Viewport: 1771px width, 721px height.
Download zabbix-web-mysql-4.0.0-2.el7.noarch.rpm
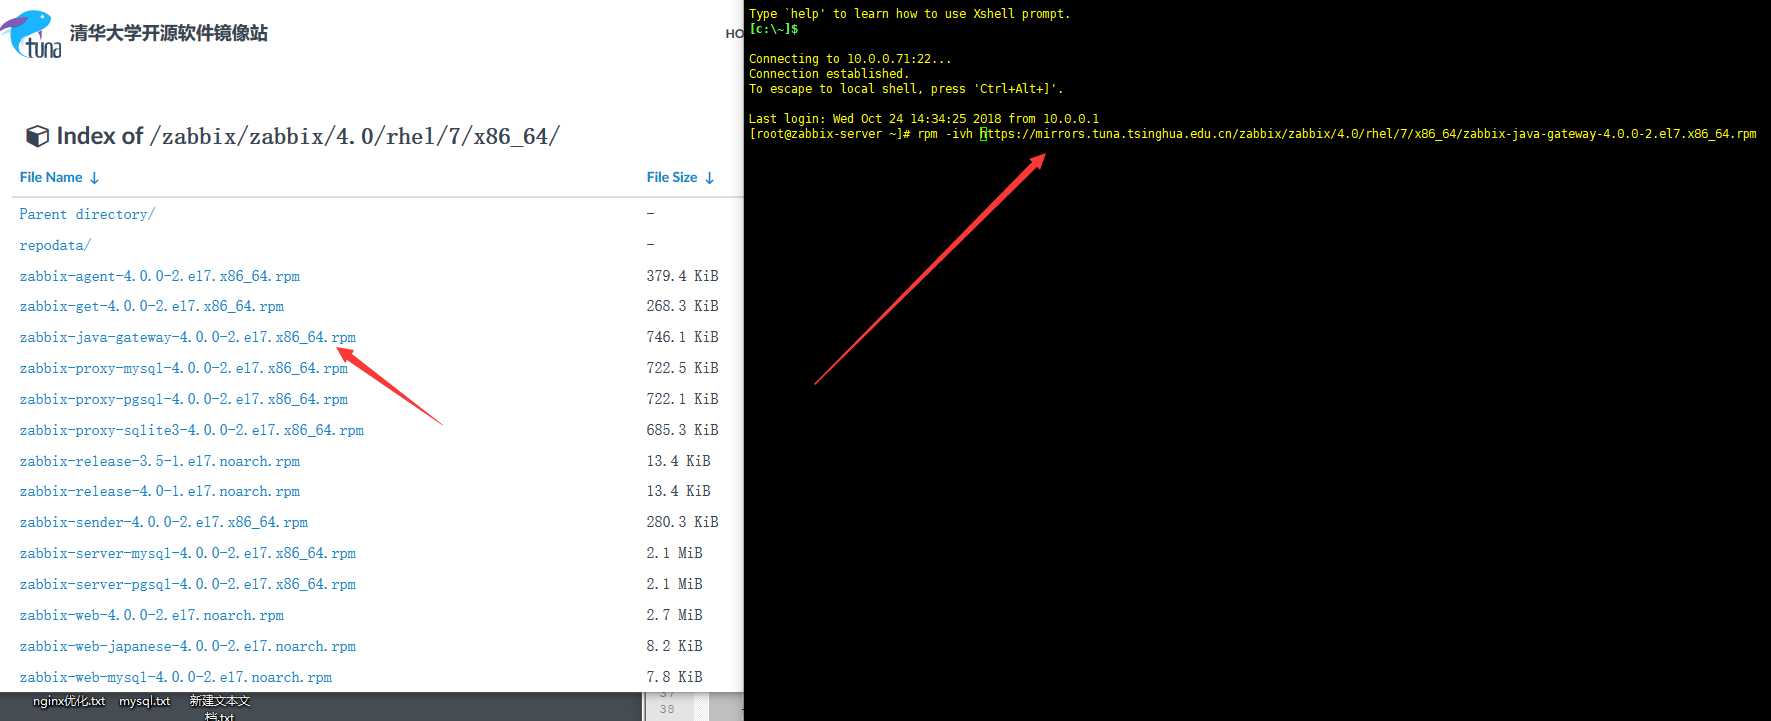pyautogui.click(x=176, y=677)
